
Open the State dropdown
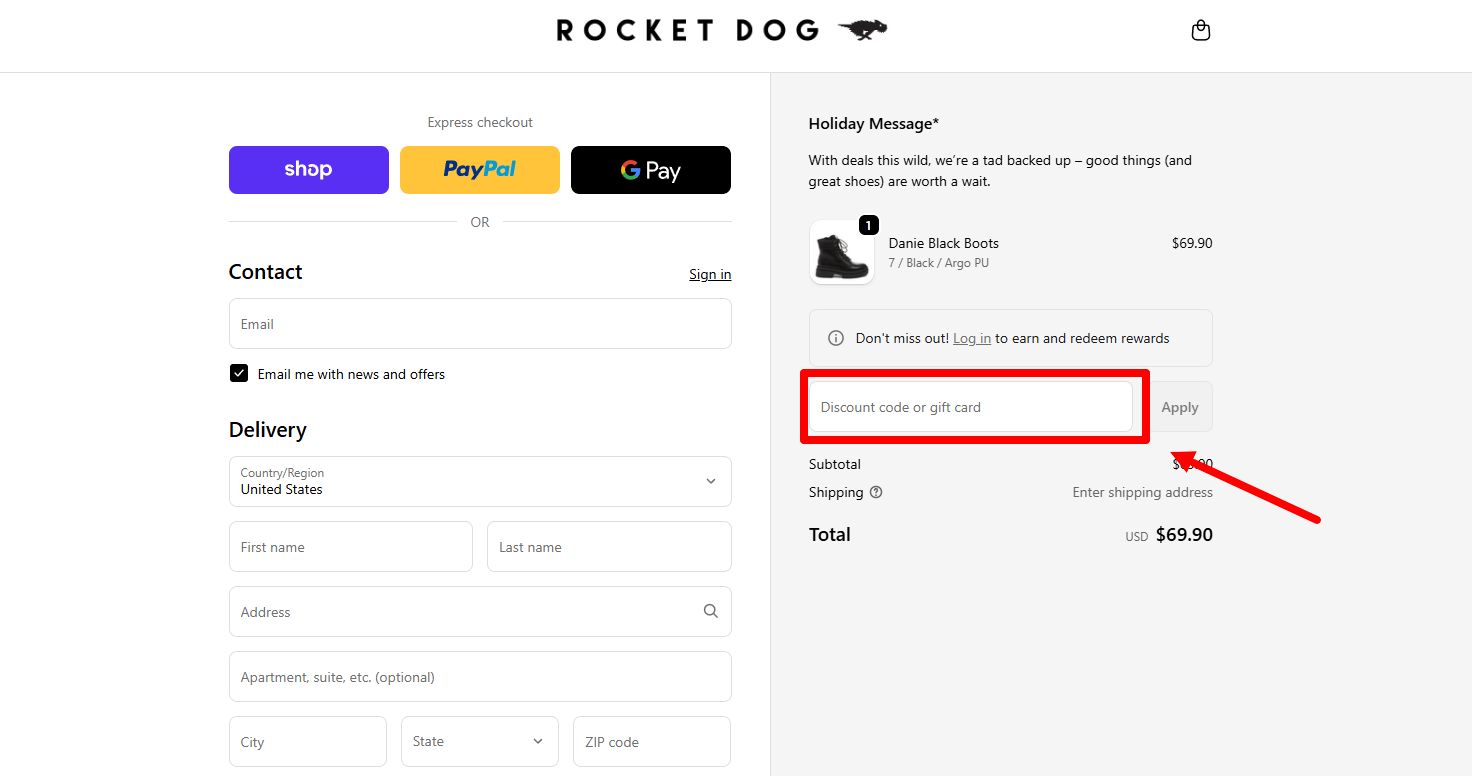coord(480,741)
